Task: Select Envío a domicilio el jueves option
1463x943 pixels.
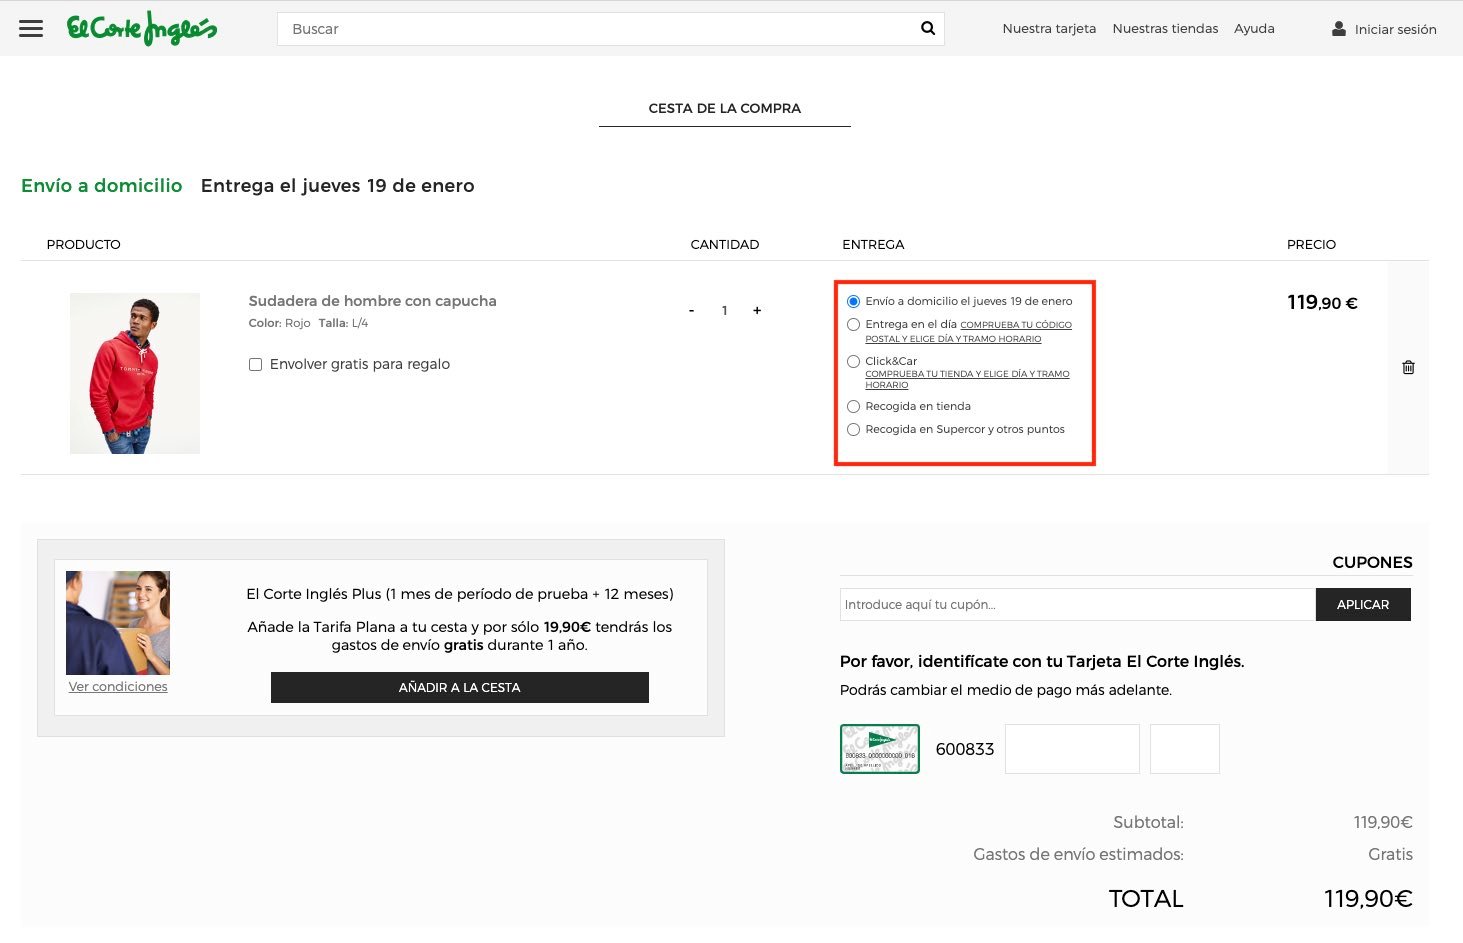Action: point(853,301)
